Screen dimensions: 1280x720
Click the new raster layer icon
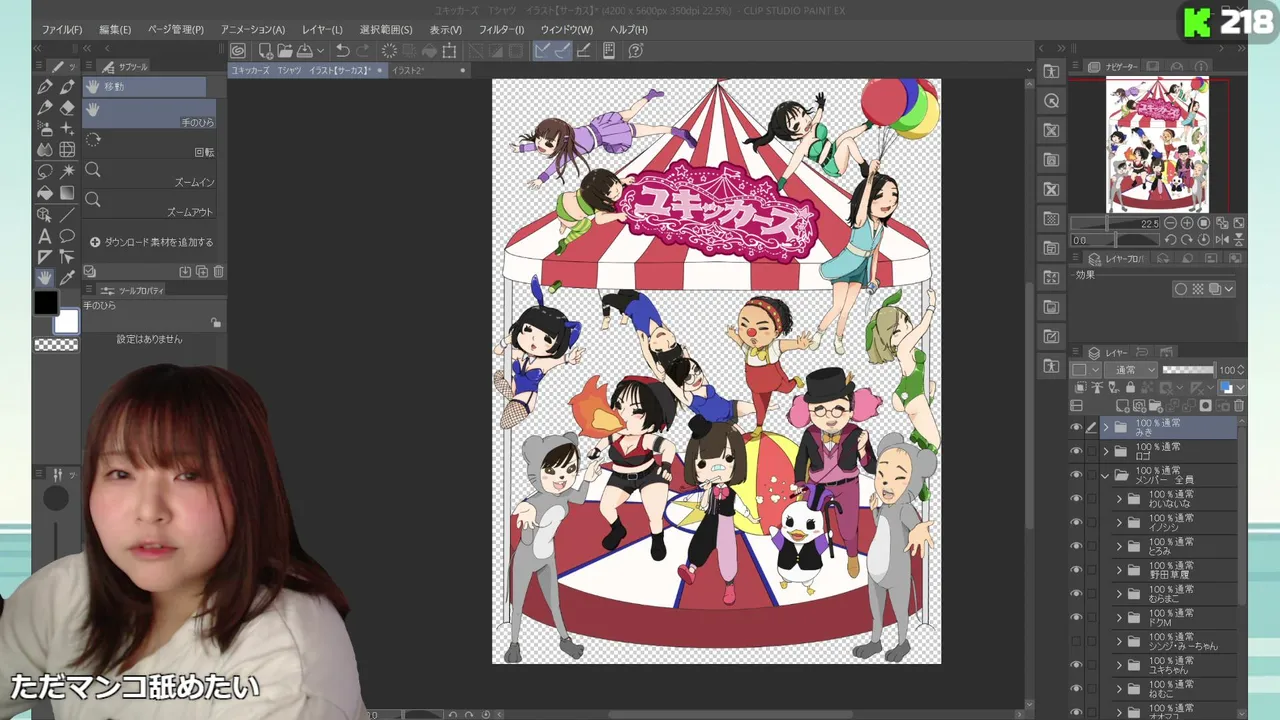click(1124, 406)
